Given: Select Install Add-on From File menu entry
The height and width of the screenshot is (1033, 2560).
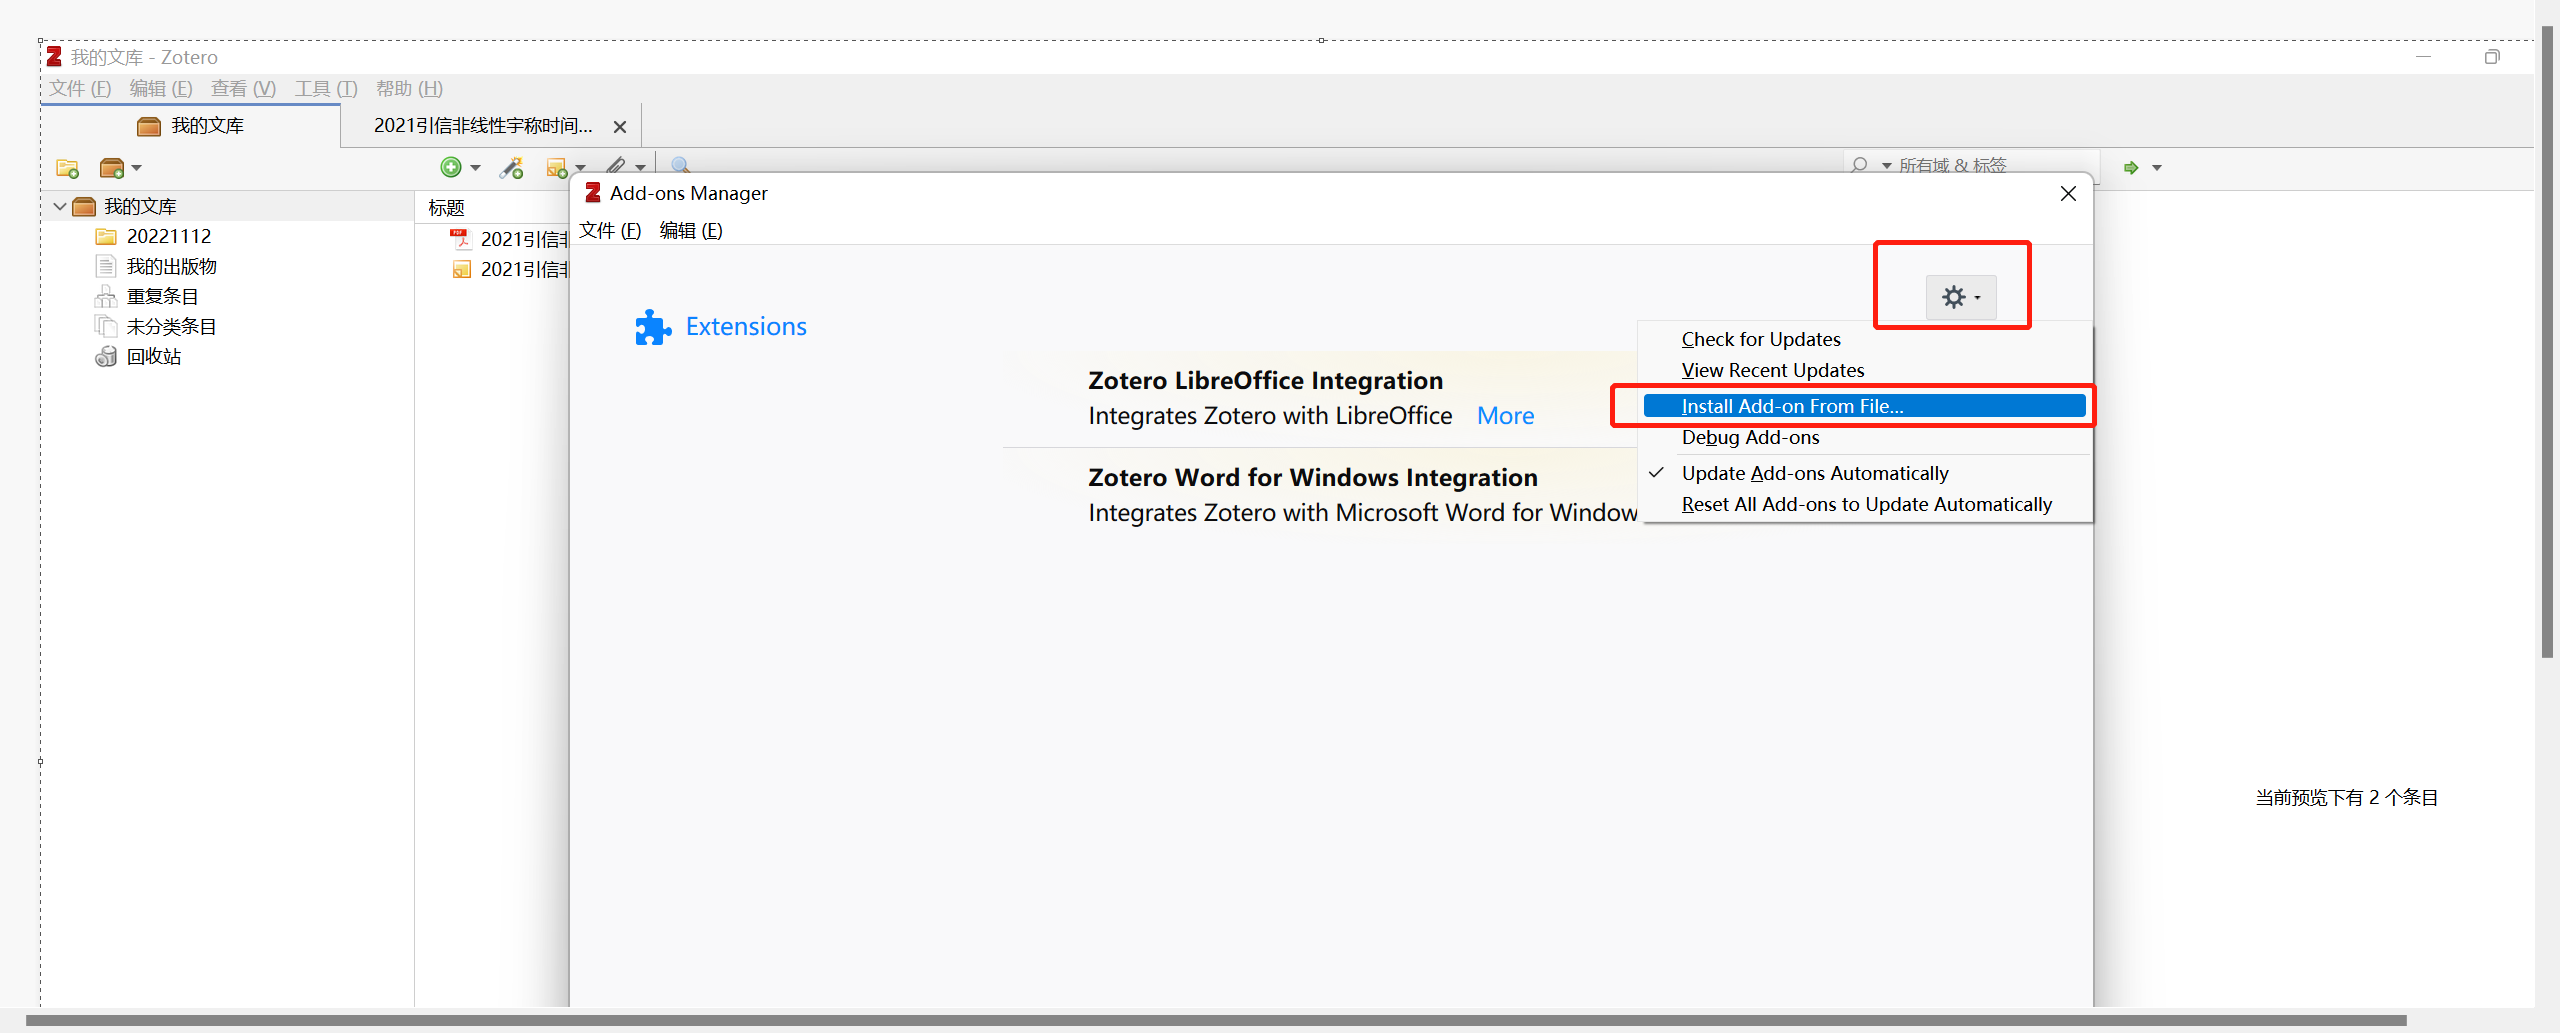Looking at the screenshot, I should coord(1792,406).
